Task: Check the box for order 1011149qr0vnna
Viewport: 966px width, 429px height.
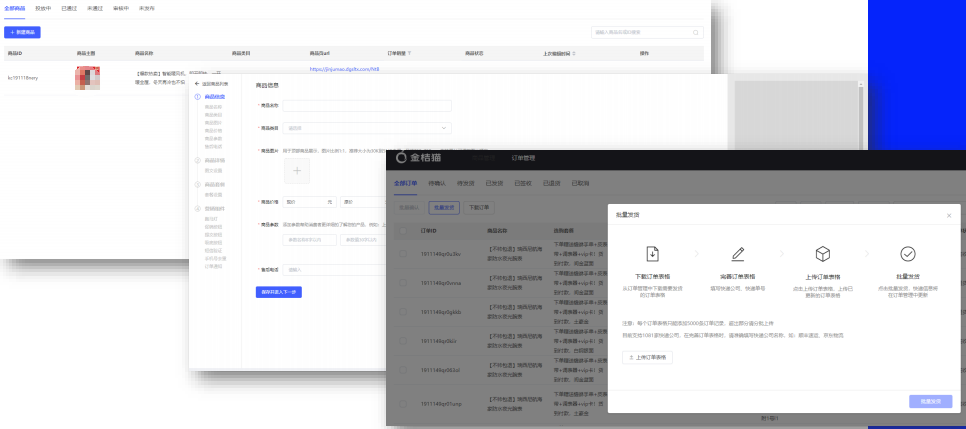Action: tap(402, 283)
